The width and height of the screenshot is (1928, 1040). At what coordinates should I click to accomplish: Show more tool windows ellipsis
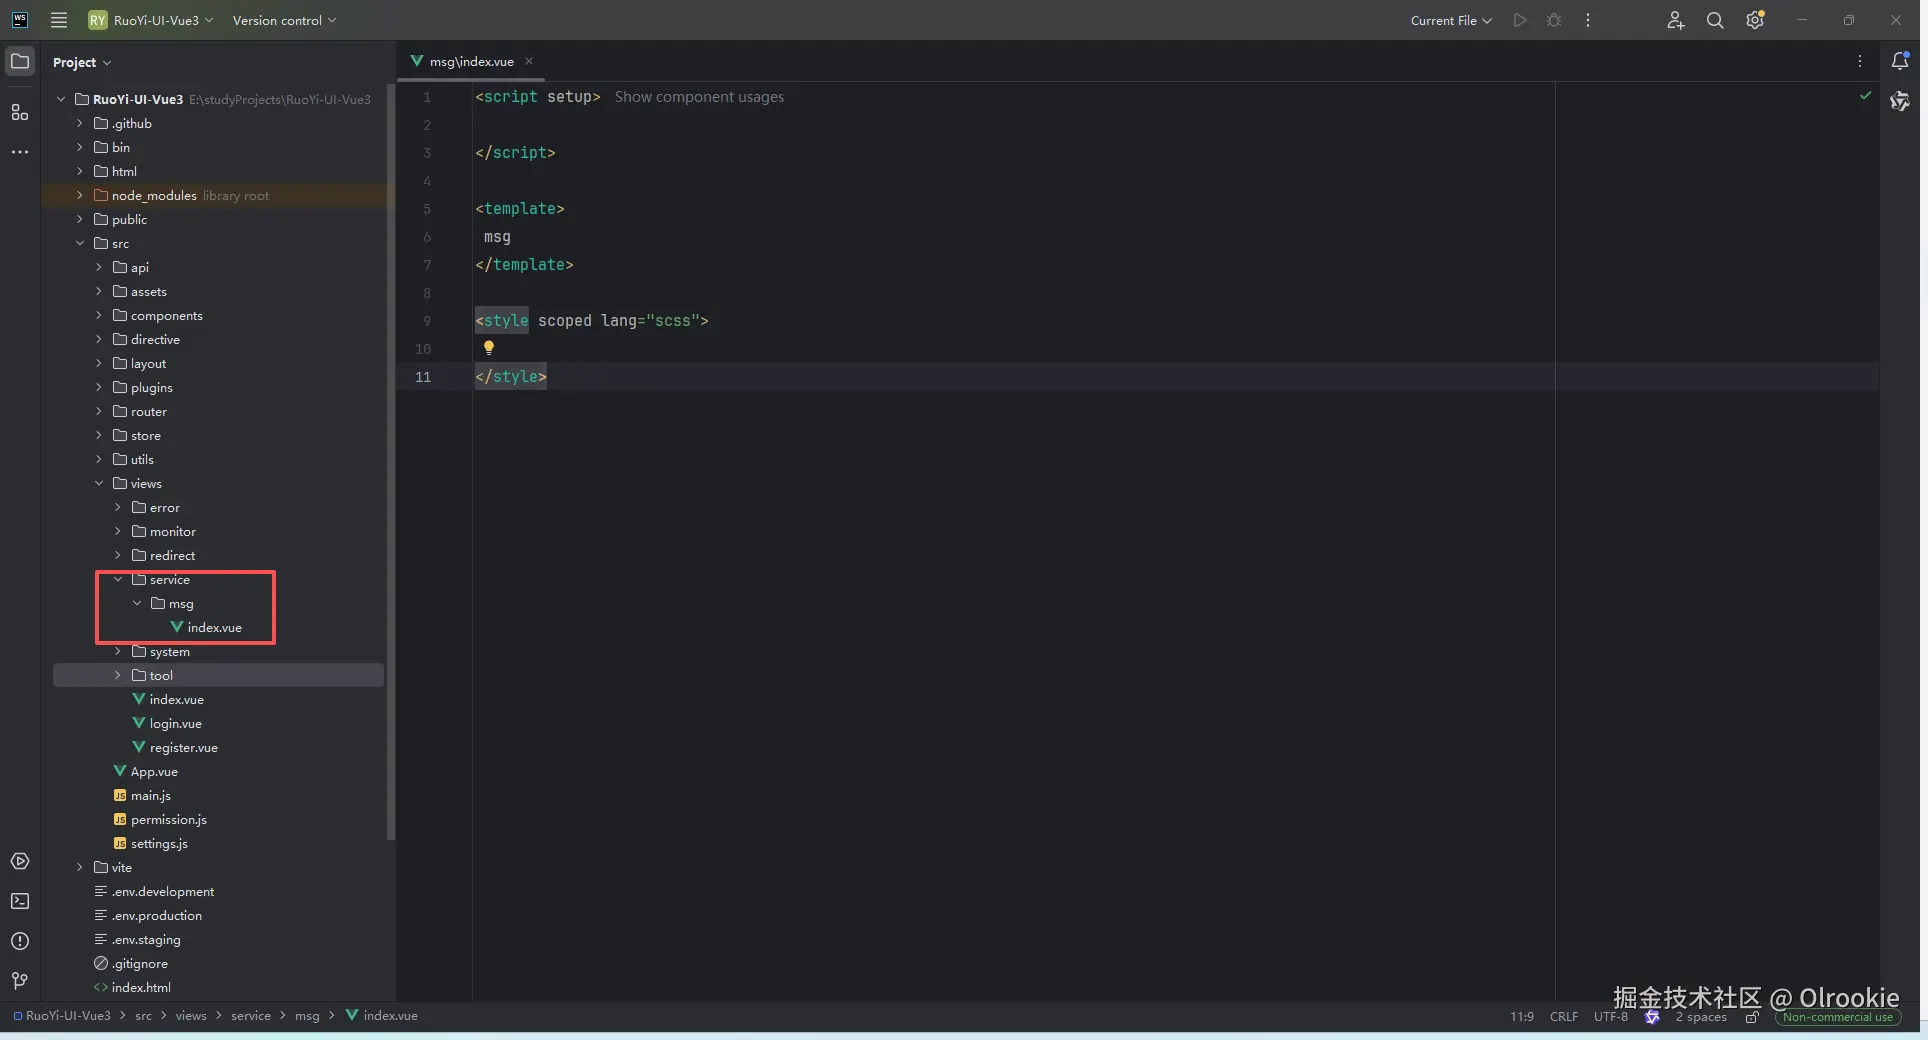point(20,152)
